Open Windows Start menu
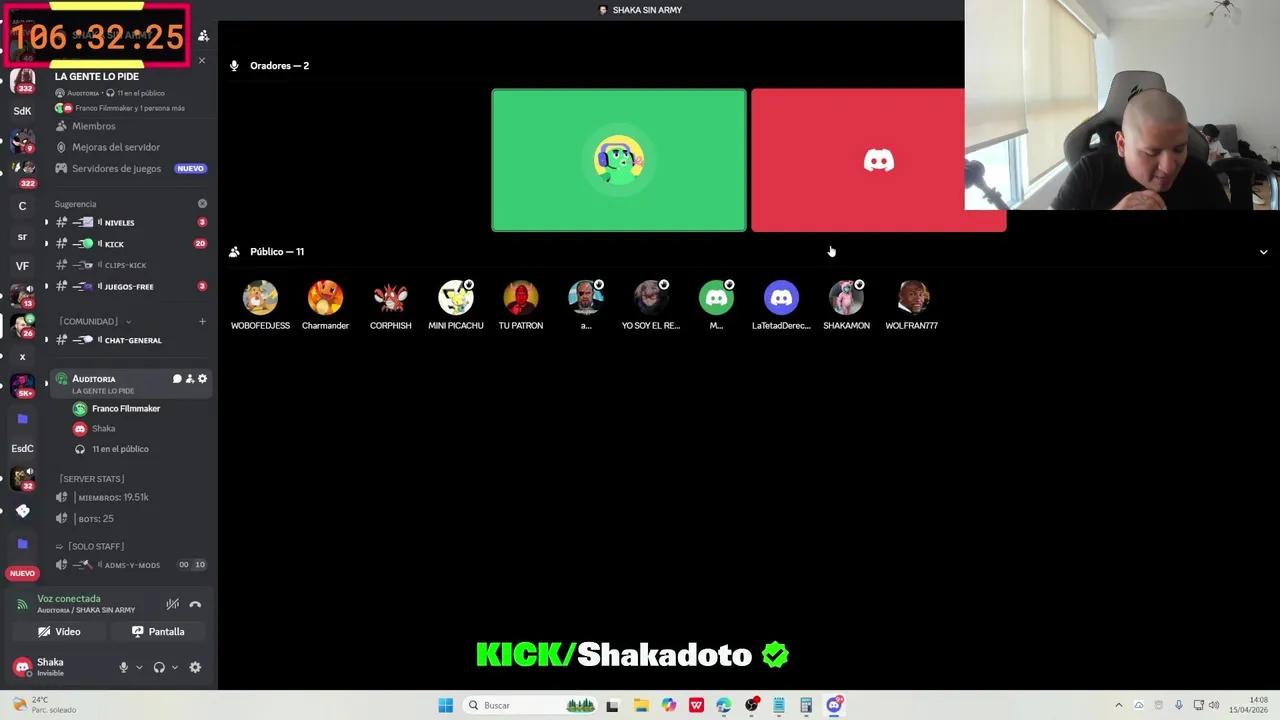 445,705
